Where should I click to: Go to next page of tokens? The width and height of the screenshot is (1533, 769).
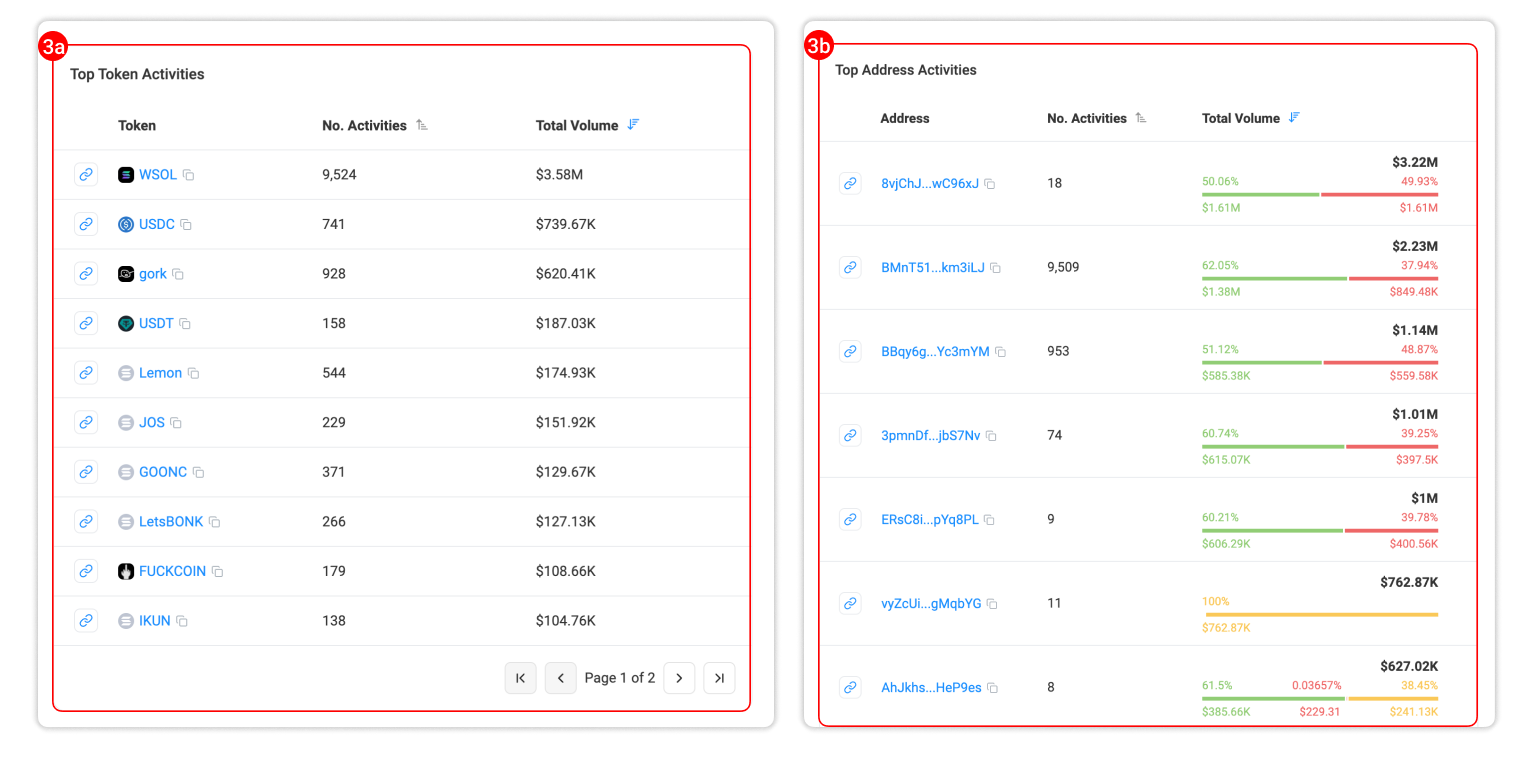[679, 678]
